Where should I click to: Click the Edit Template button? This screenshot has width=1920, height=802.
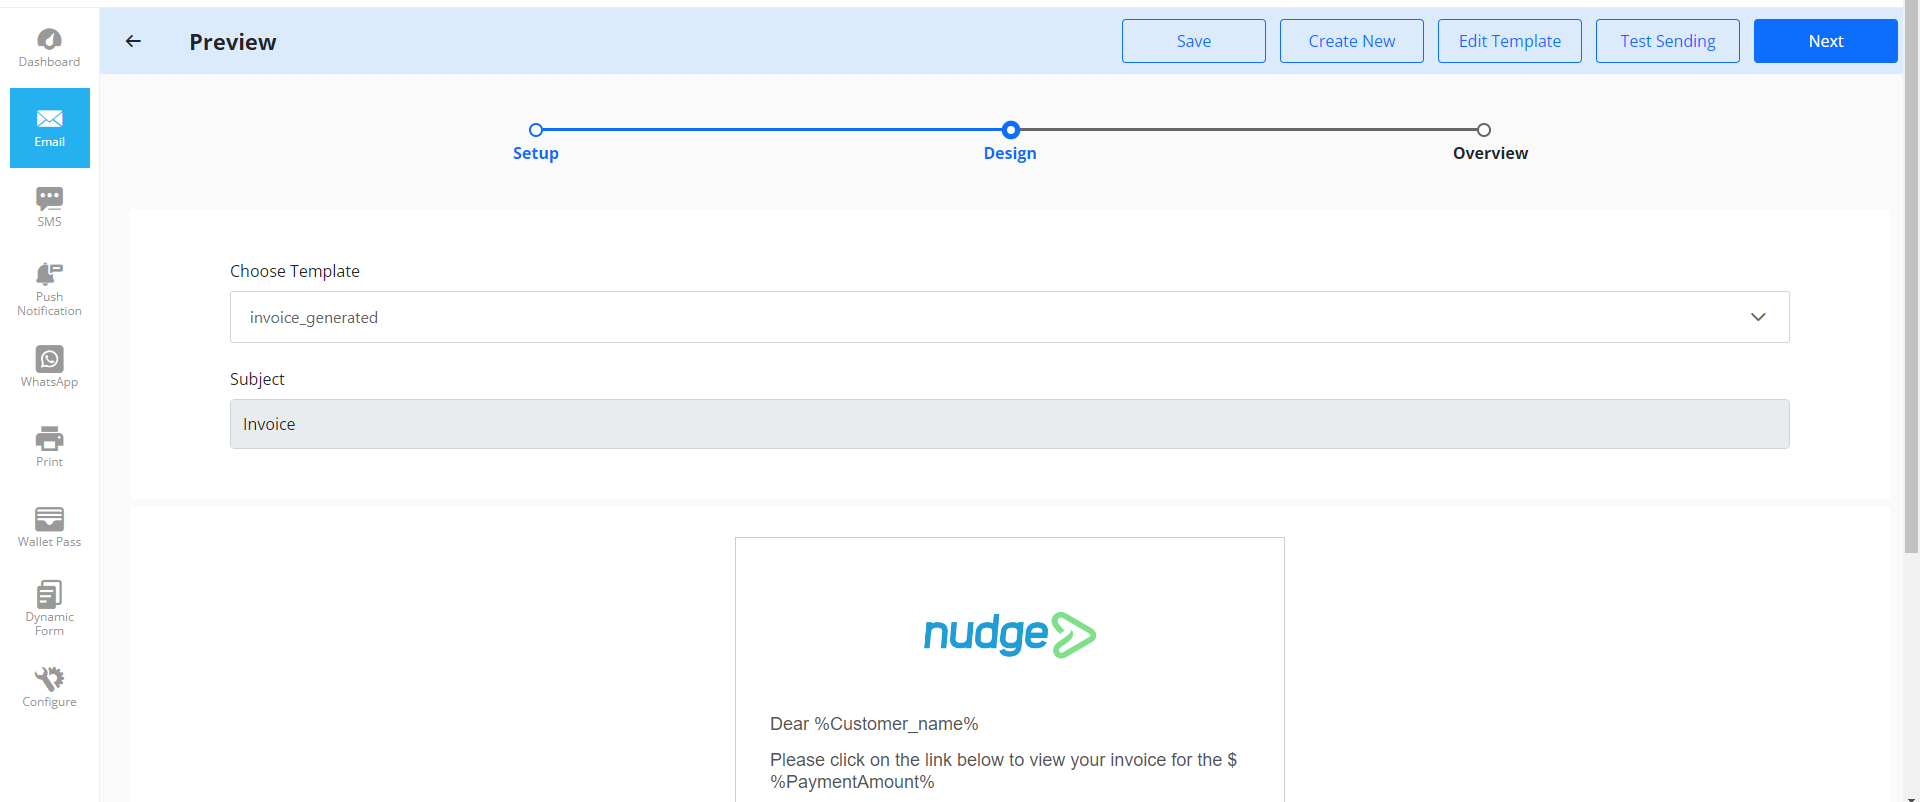[x=1509, y=41]
